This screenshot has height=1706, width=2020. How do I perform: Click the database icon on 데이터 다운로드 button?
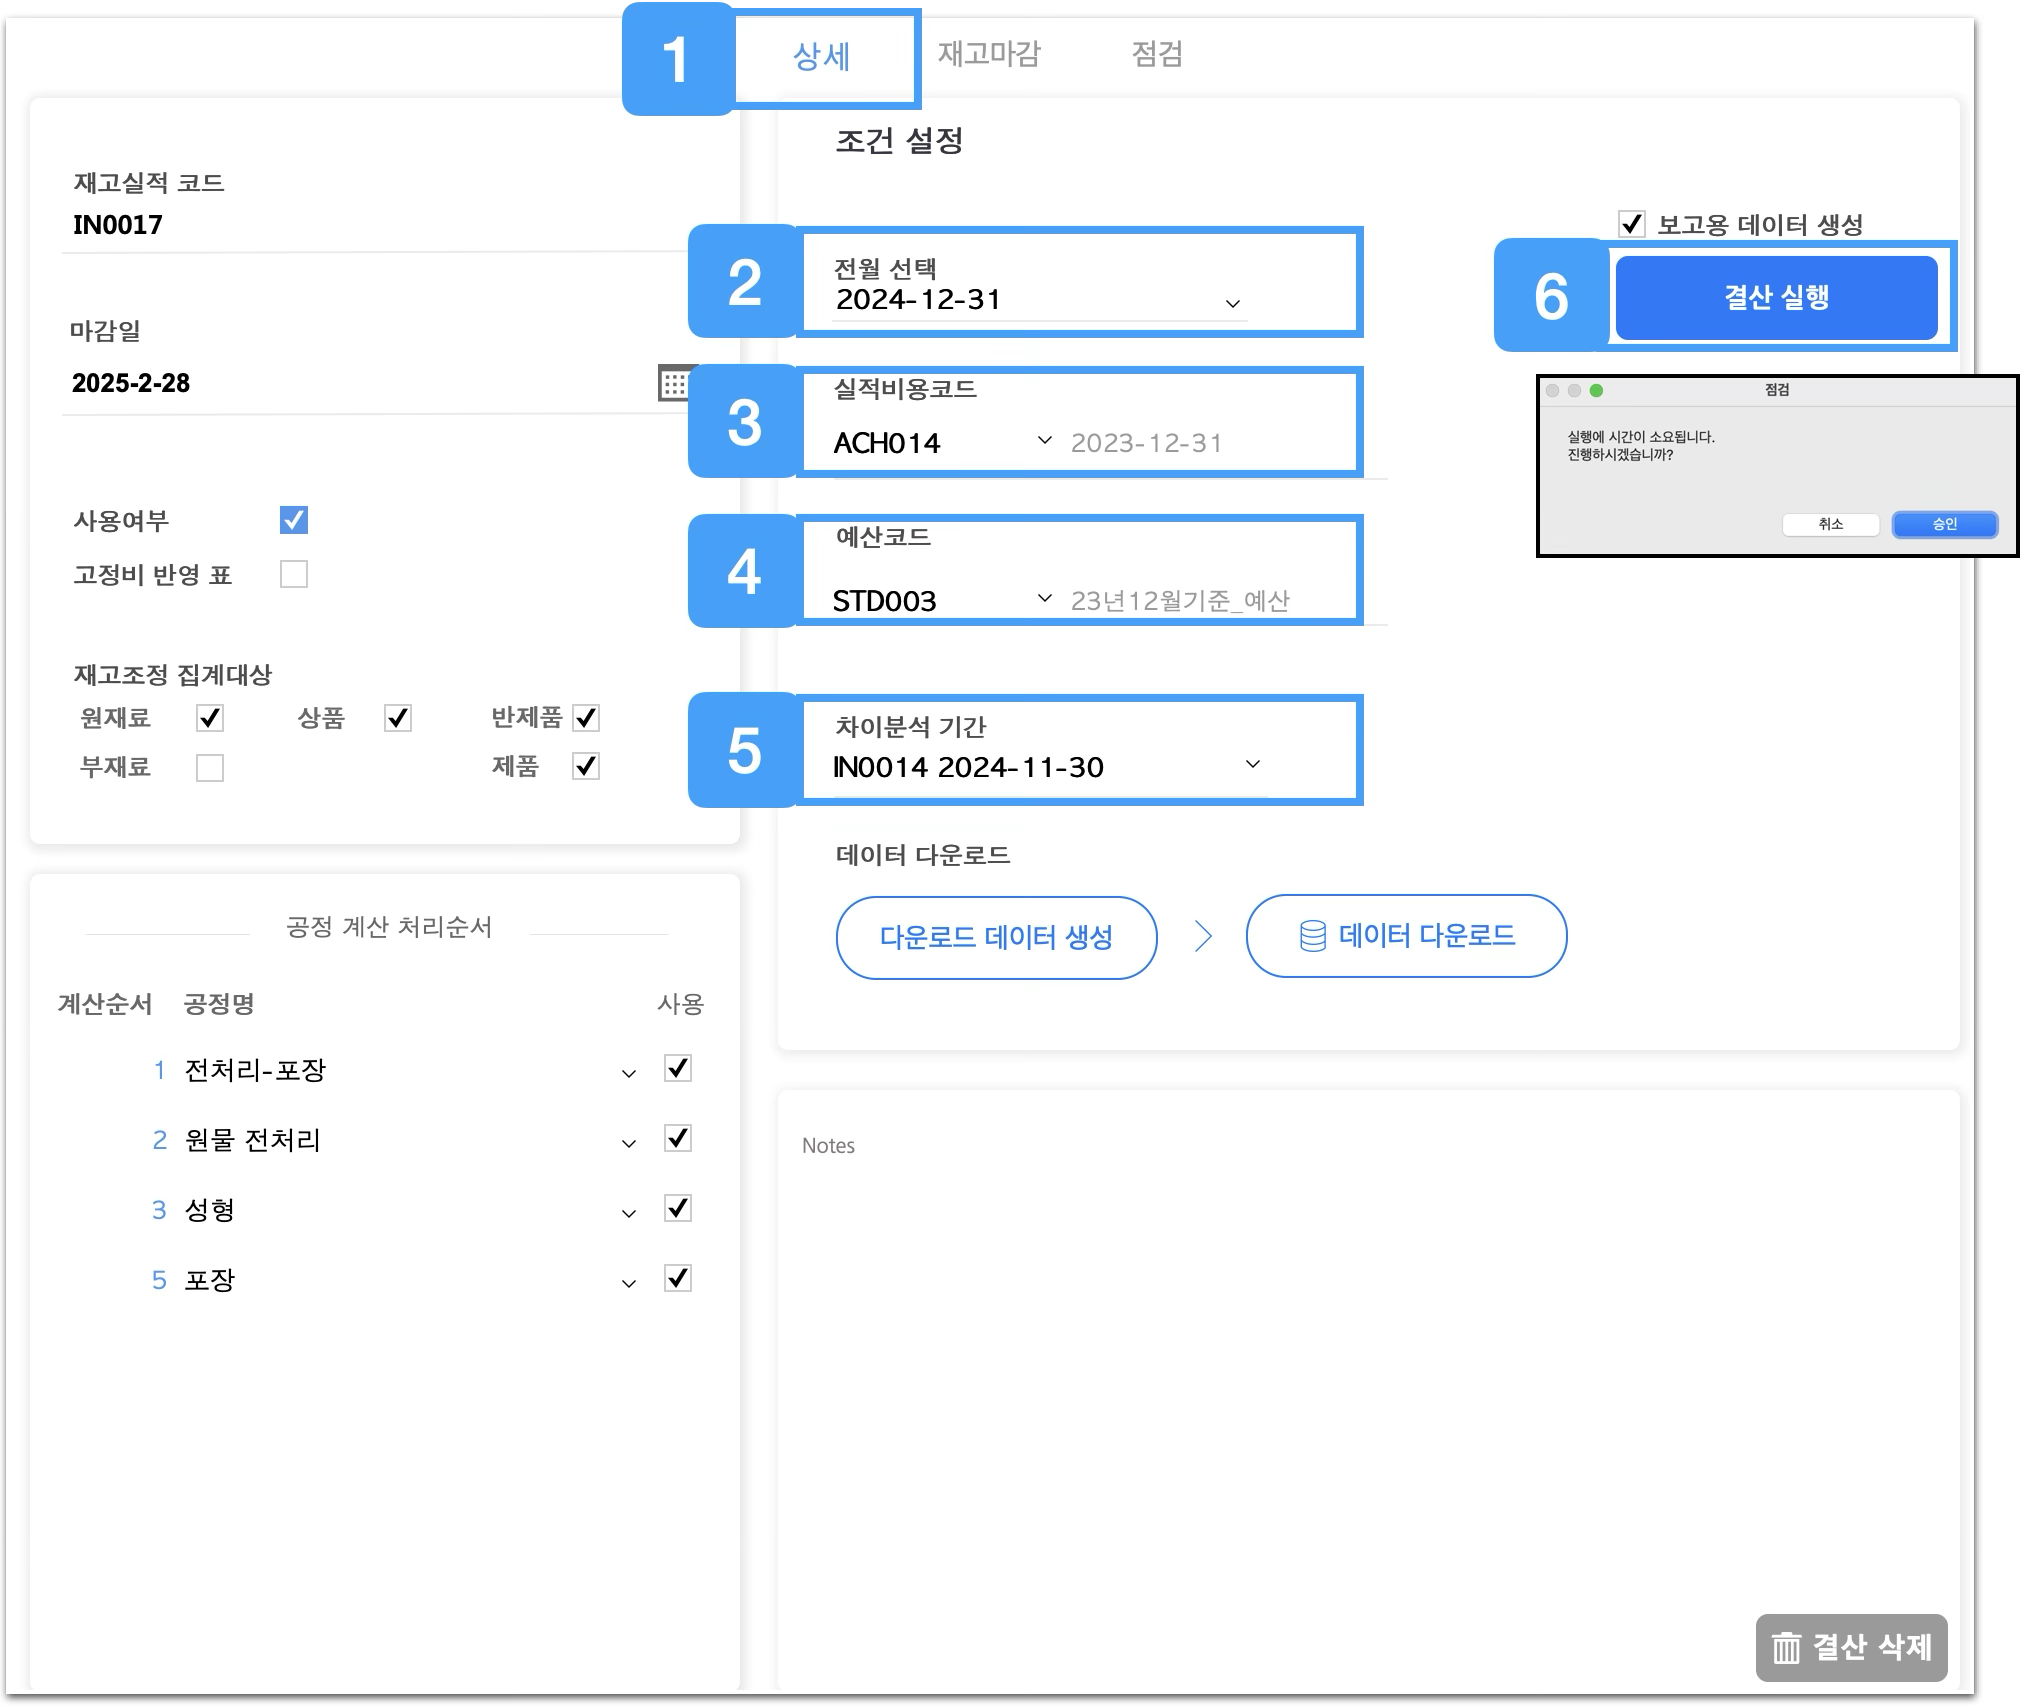1312,937
